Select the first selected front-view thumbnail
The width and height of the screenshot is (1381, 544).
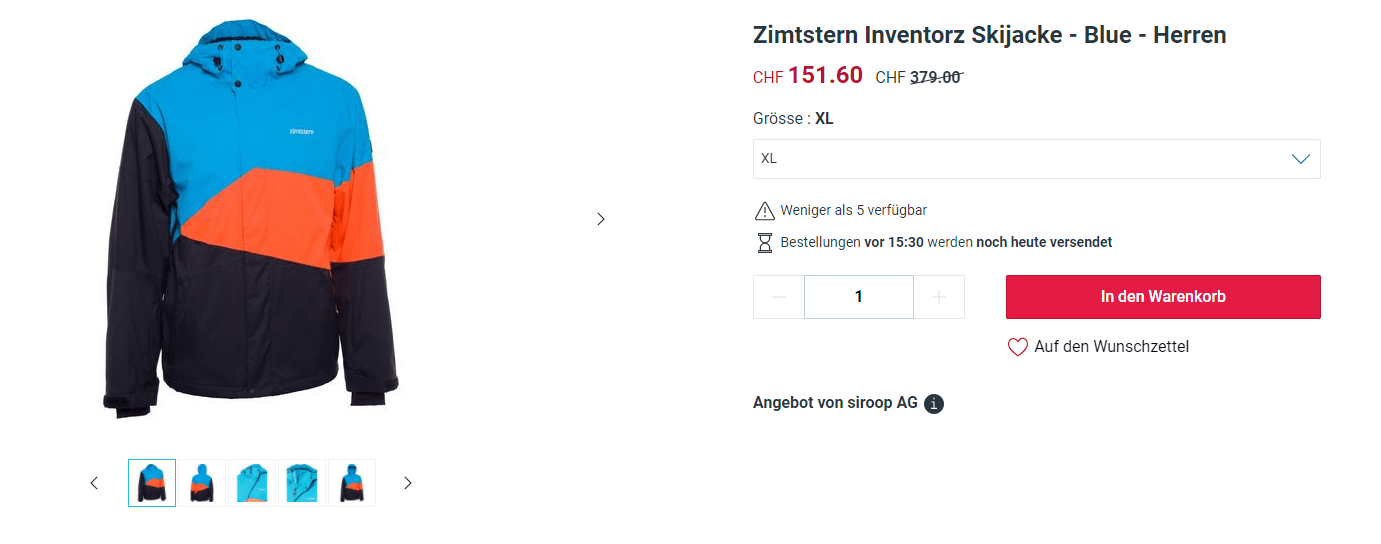point(152,483)
